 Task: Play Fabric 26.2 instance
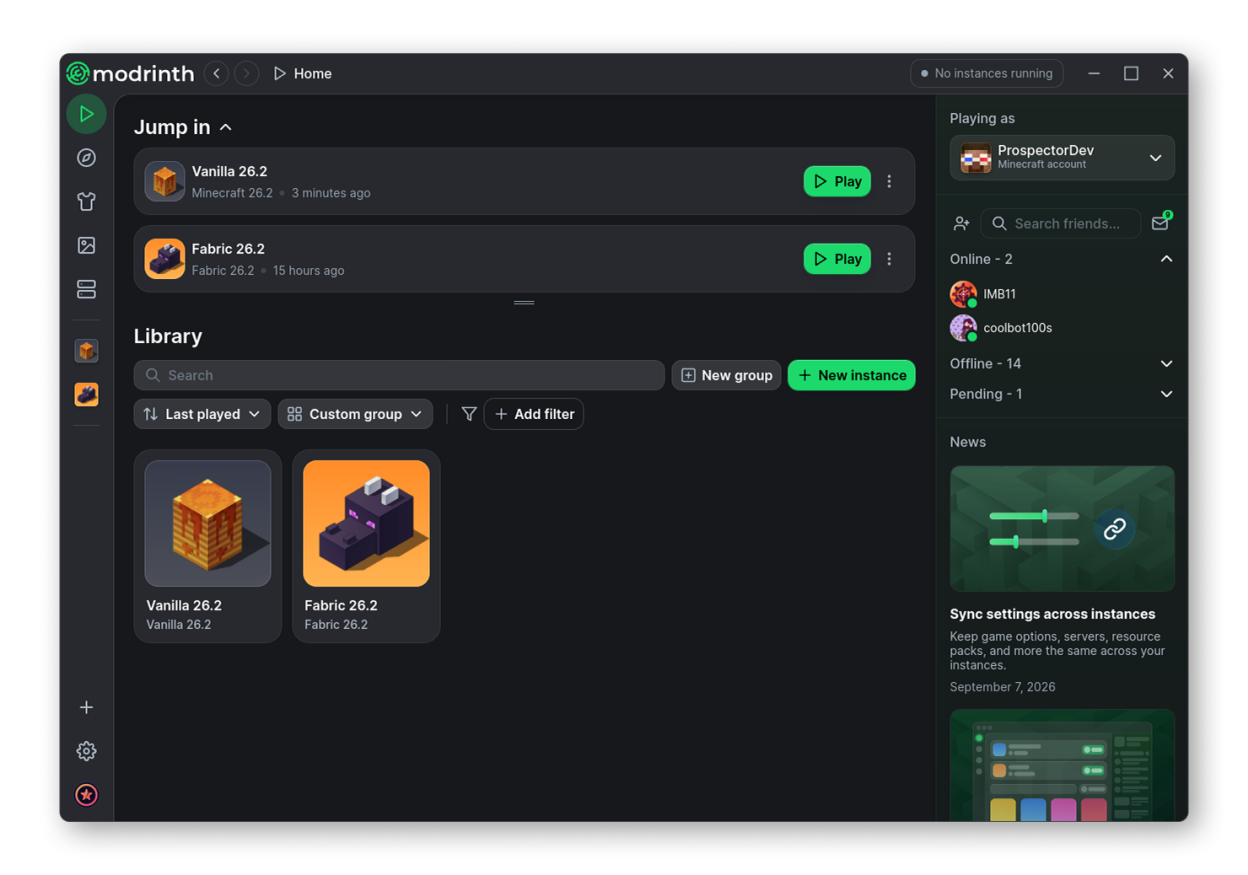point(838,259)
